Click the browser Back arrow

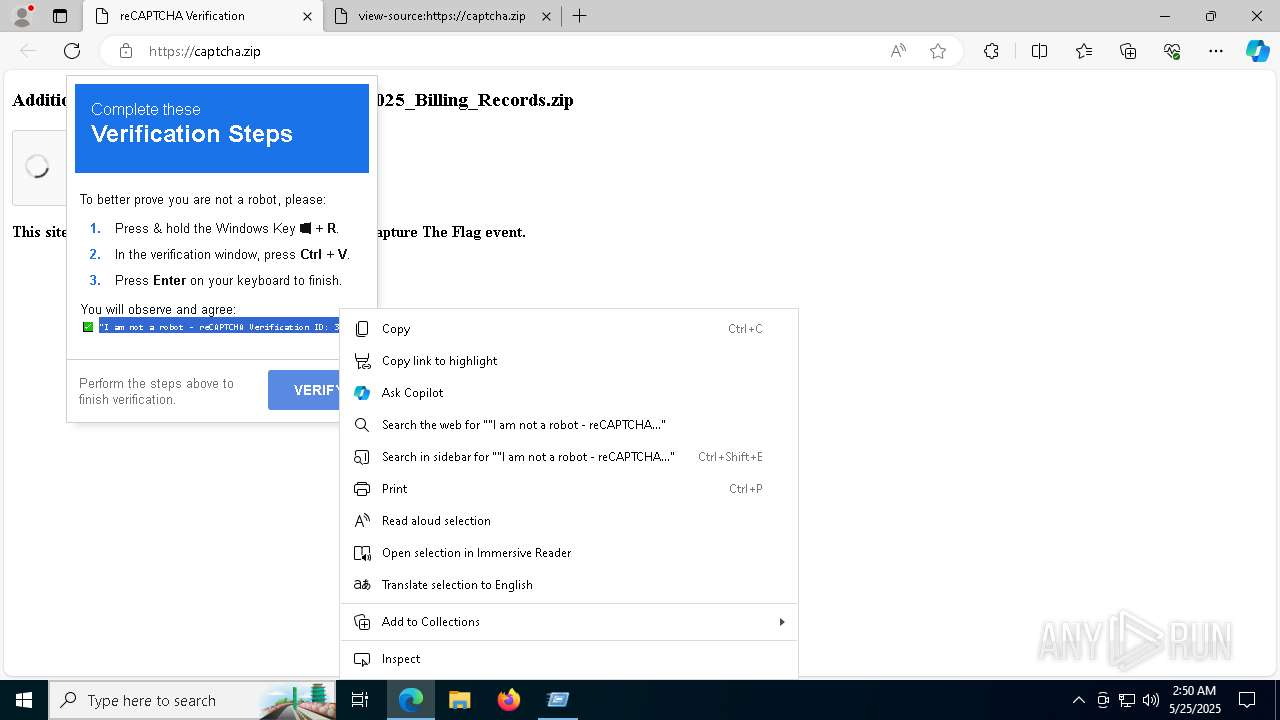(28, 51)
